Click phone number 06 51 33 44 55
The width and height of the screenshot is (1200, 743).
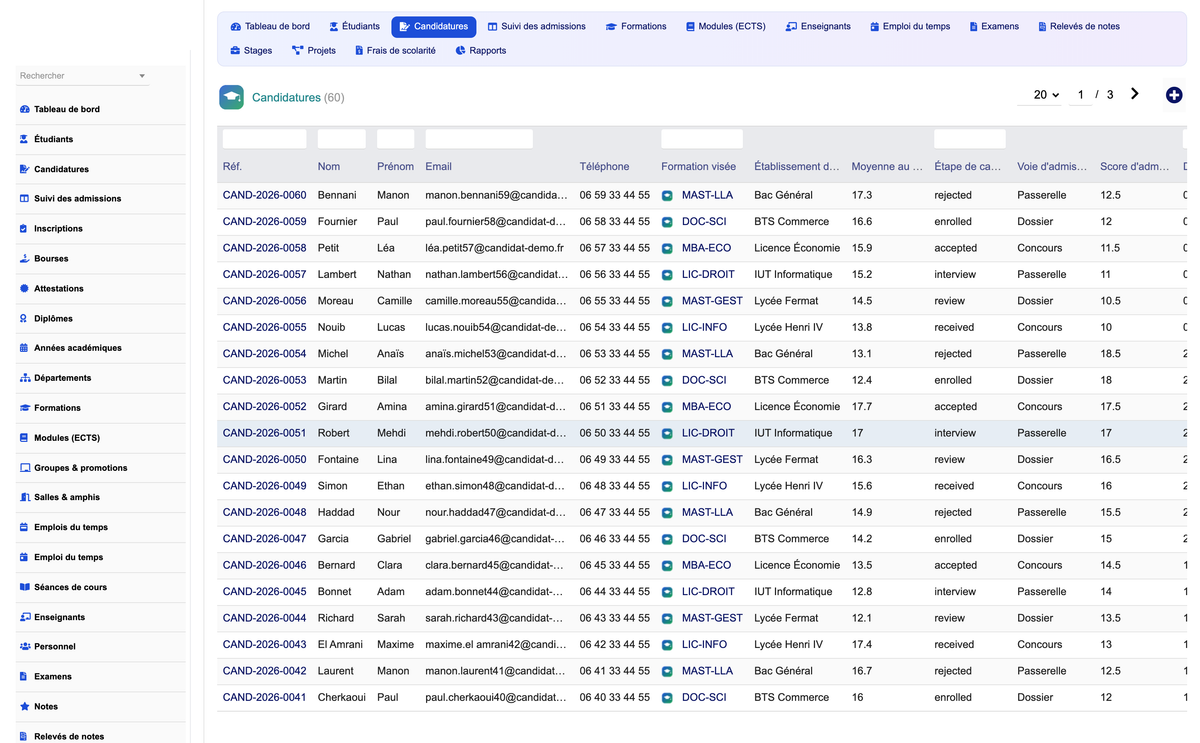pos(614,407)
